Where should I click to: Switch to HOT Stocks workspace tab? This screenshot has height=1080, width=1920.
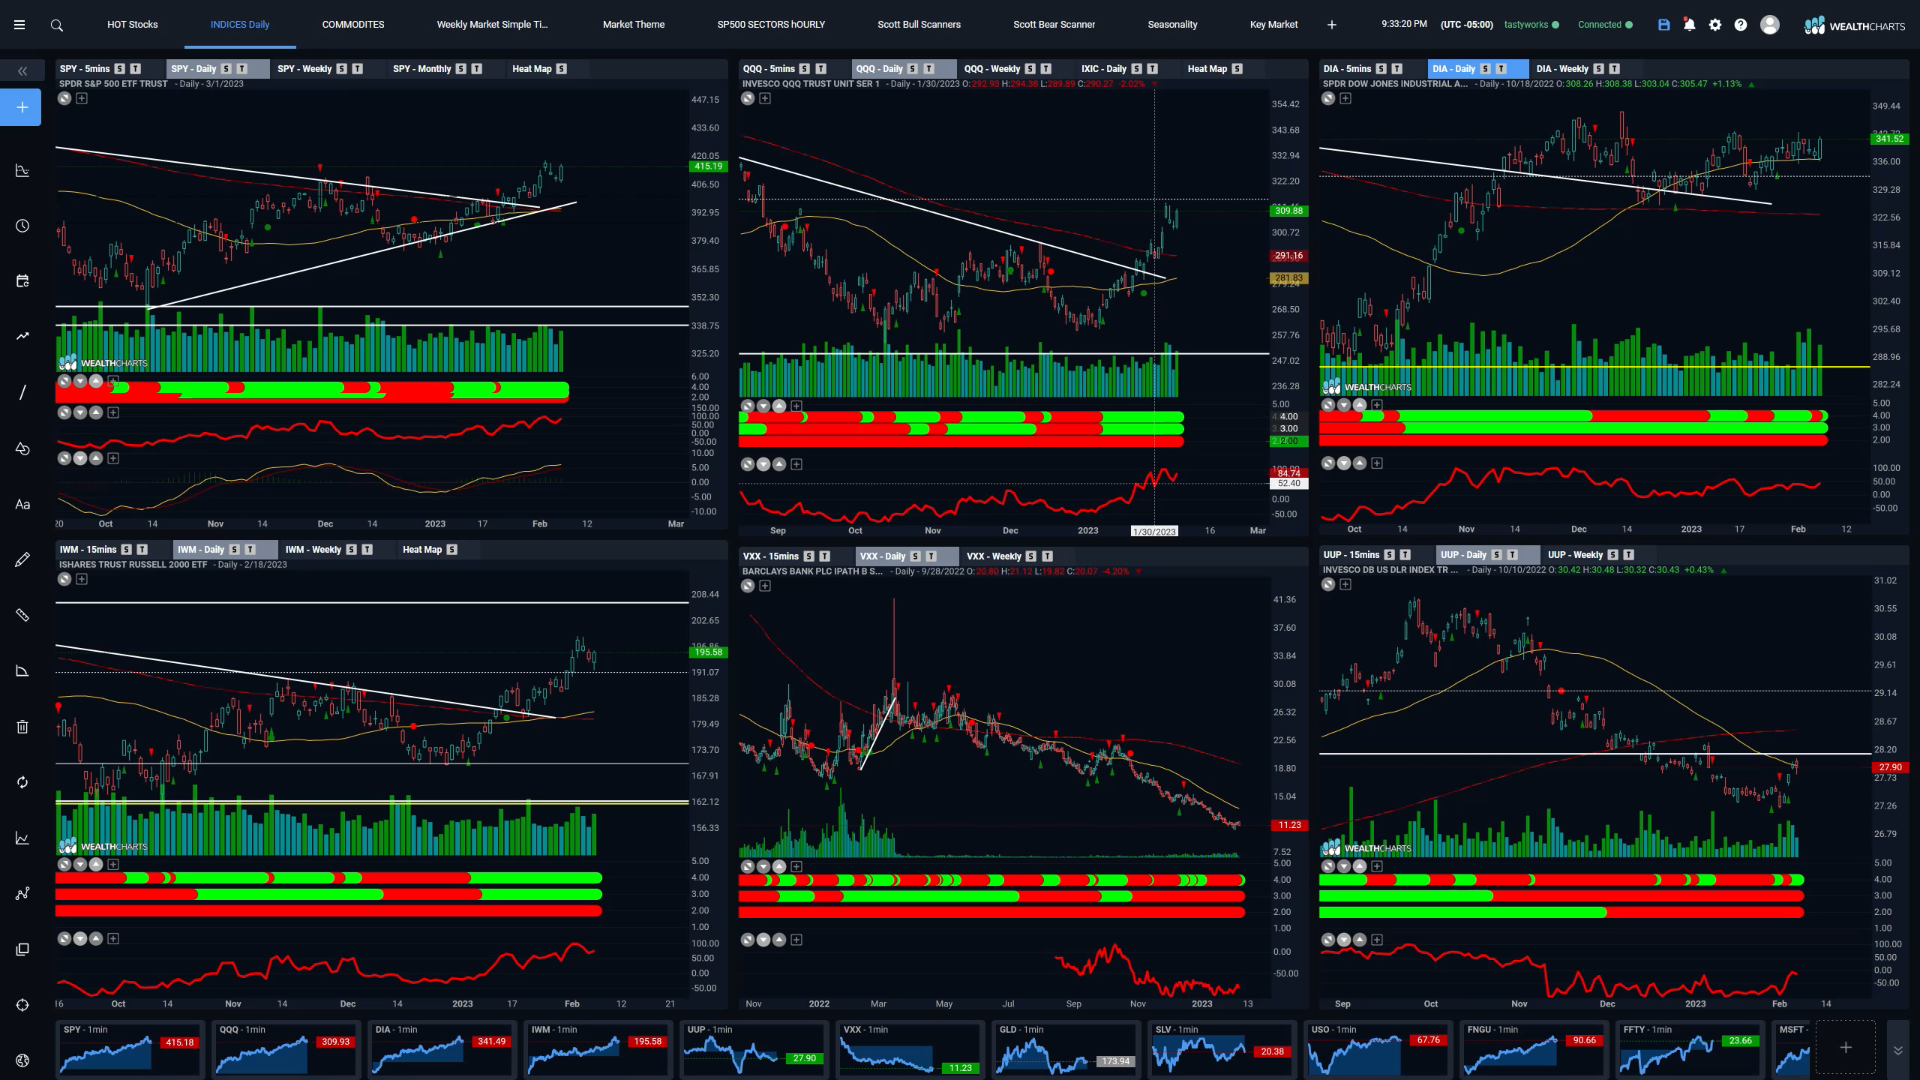[132, 25]
